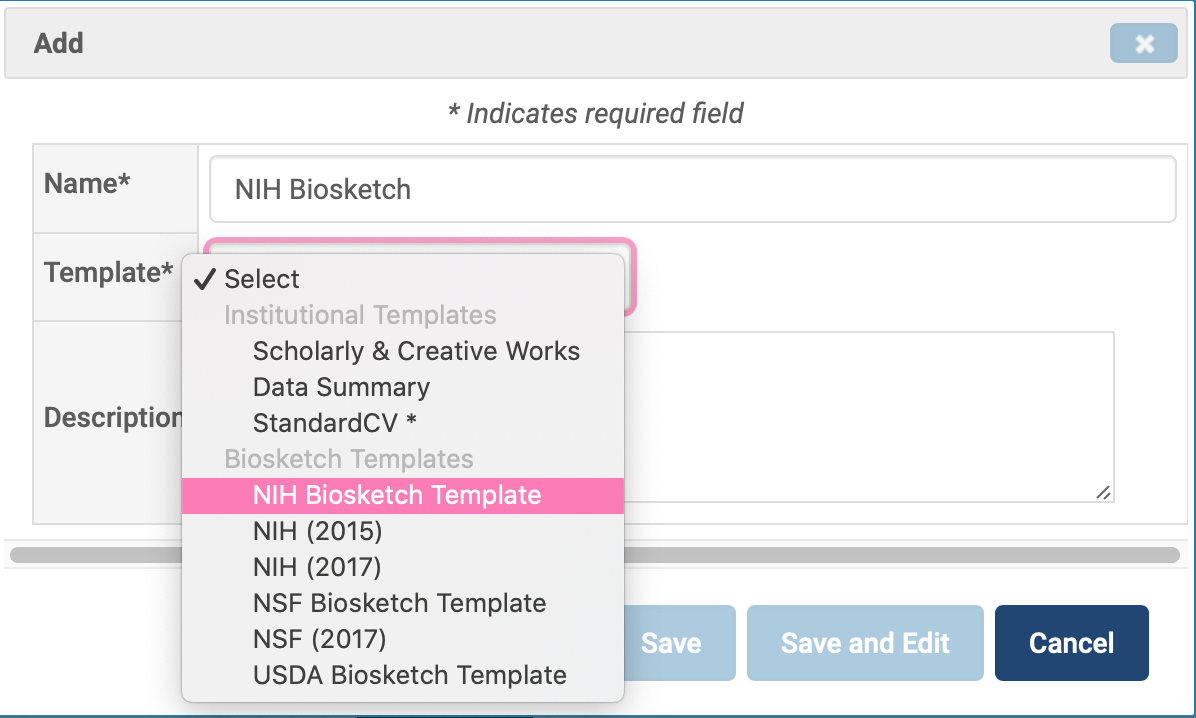Select the USDA Biosketch Template
This screenshot has width=1196, height=718.
click(x=409, y=675)
